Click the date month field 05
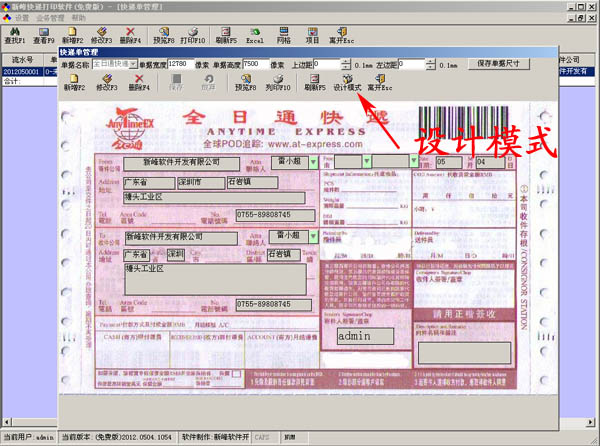Viewport: 600px width, 446px height. 449,162
